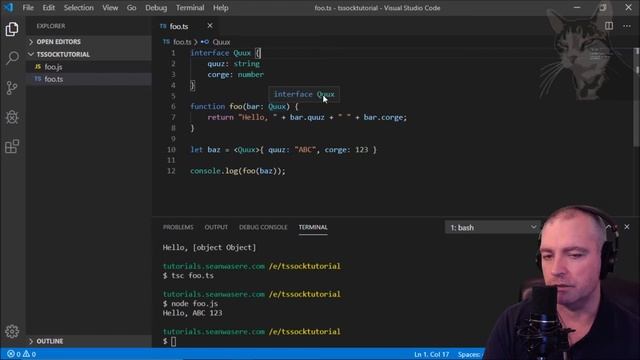Click the terminal prompt input cursor
This screenshot has width=640, height=360.
[173, 341]
